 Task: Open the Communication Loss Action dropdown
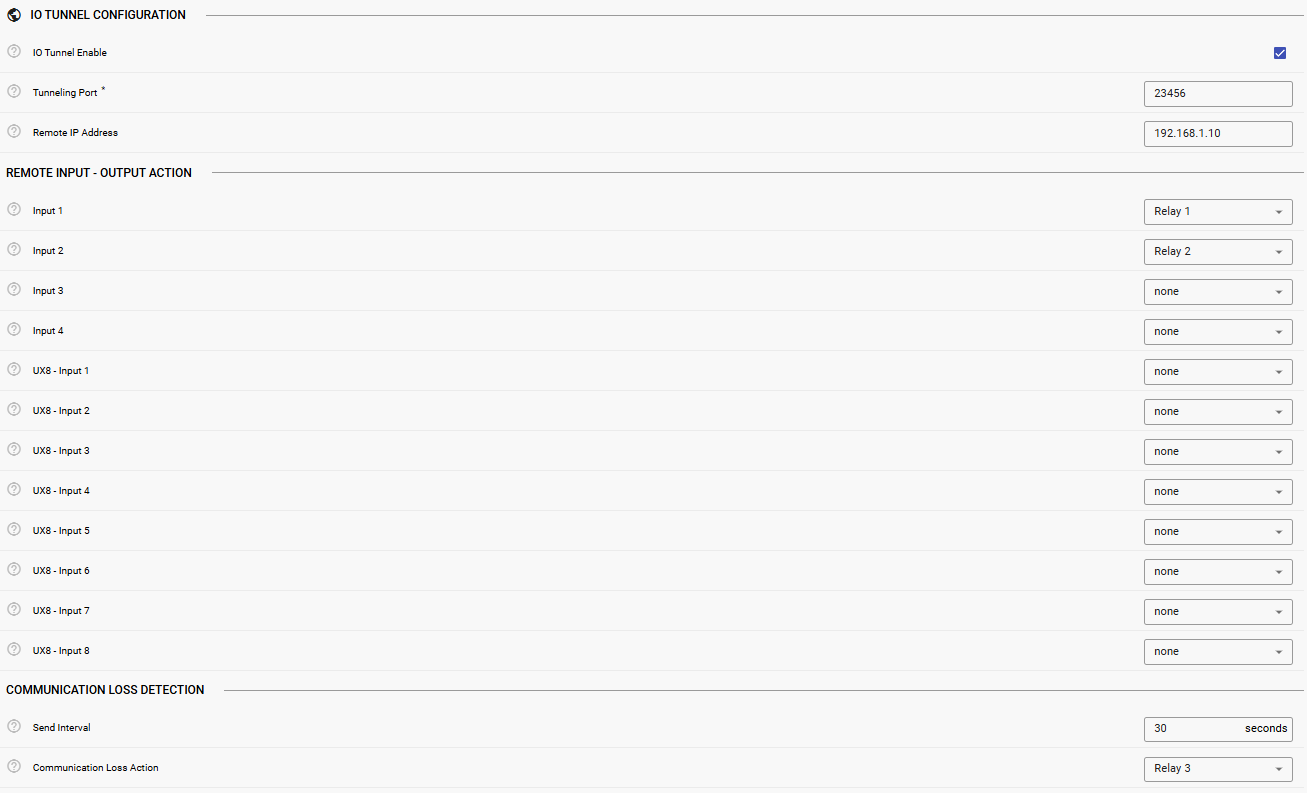coord(1217,769)
